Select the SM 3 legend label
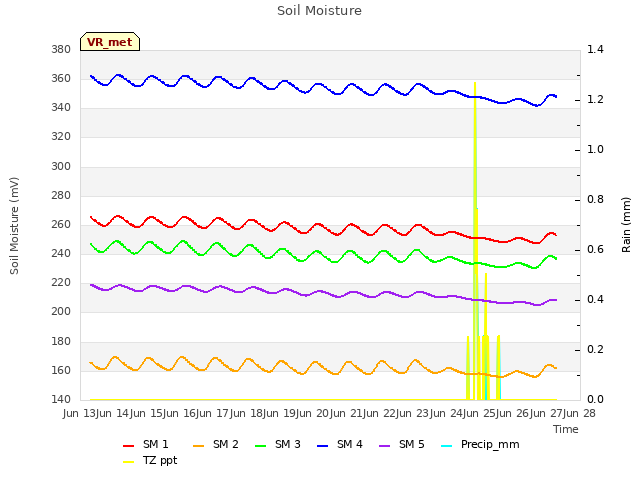 (x=288, y=444)
